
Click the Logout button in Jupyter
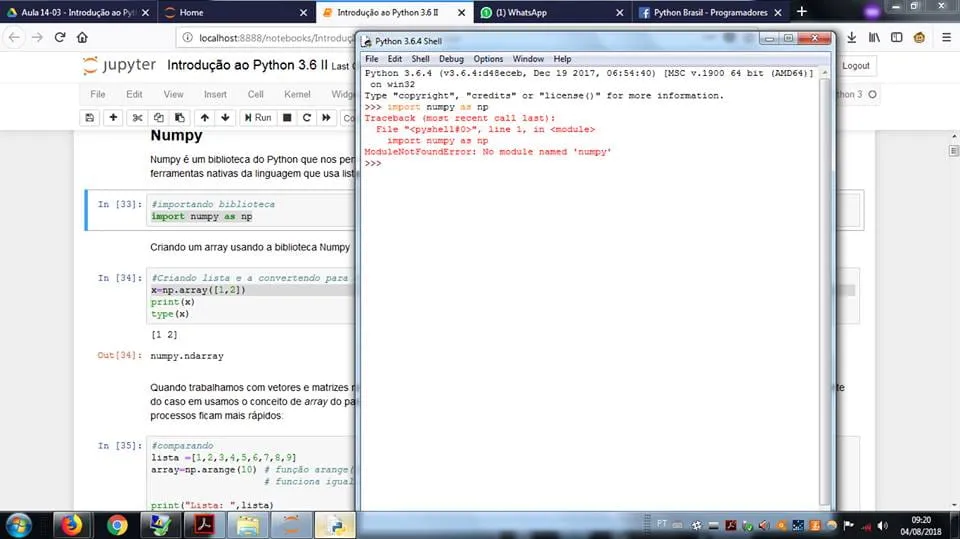pyautogui.click(x=855, y=66)
